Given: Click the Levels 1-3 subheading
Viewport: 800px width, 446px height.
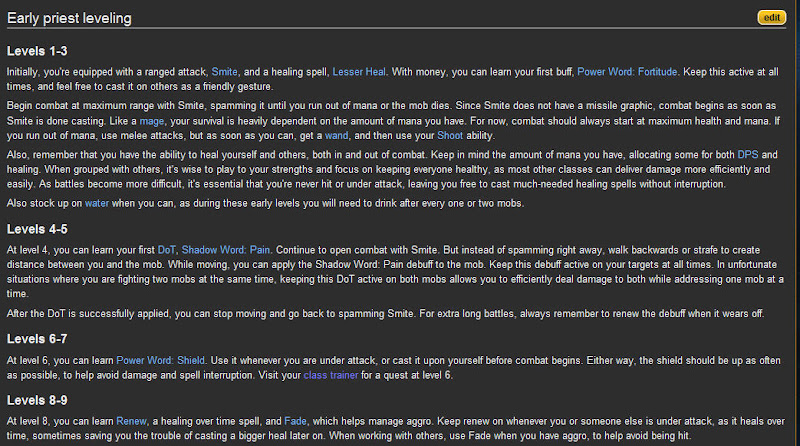Looking at the screenshot, I should tap(37, 51).
